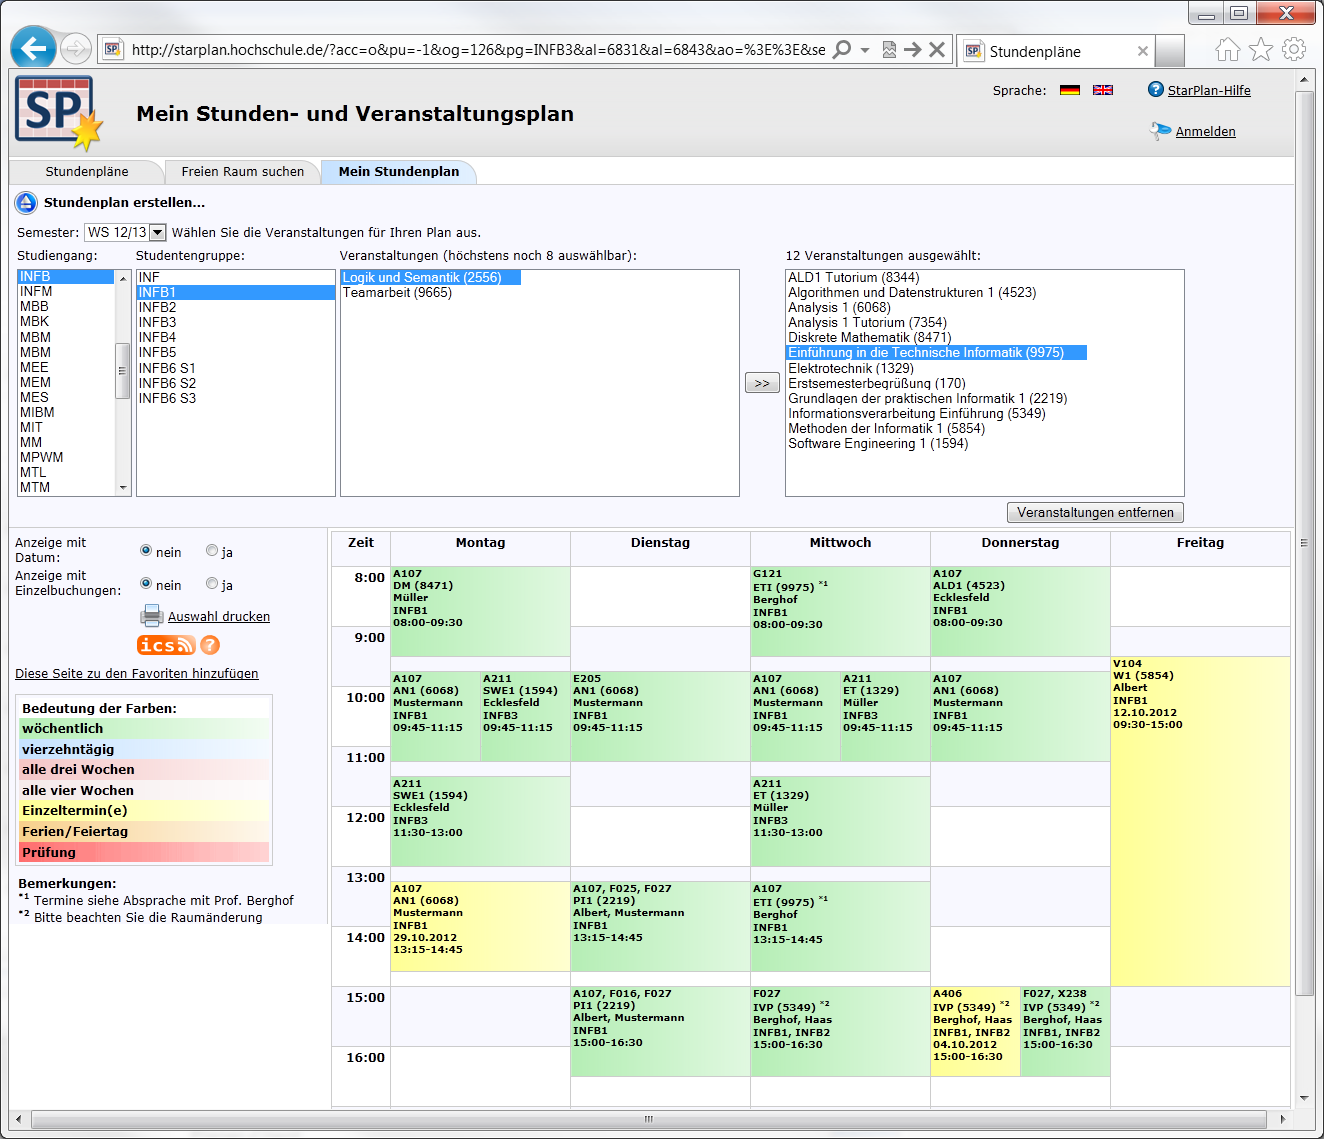Click the Einzeltermin(e) yellow color legend

[x=144, y=811]
